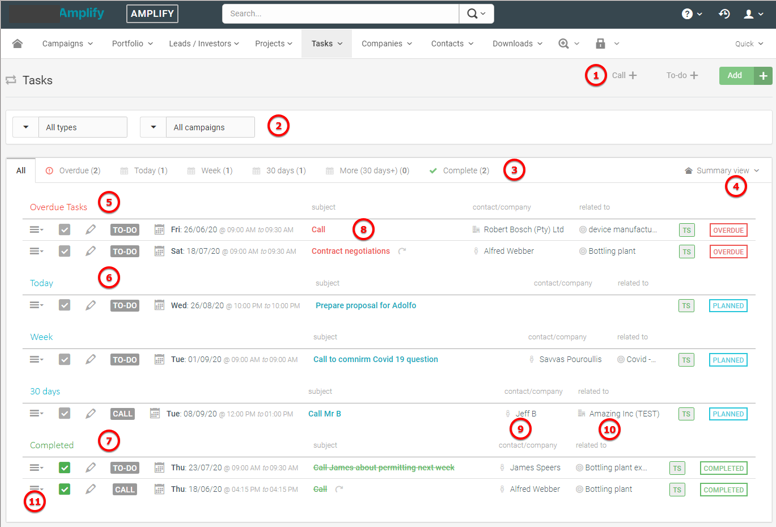
Task: Switch to the 30 days (1) tab
Action: click(279, 170)
